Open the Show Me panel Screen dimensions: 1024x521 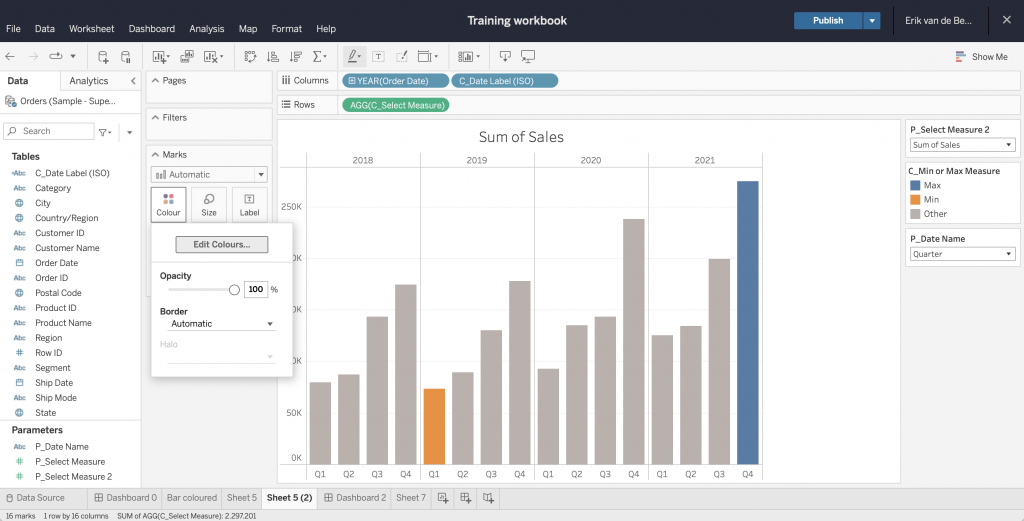(x=981, y=57)
